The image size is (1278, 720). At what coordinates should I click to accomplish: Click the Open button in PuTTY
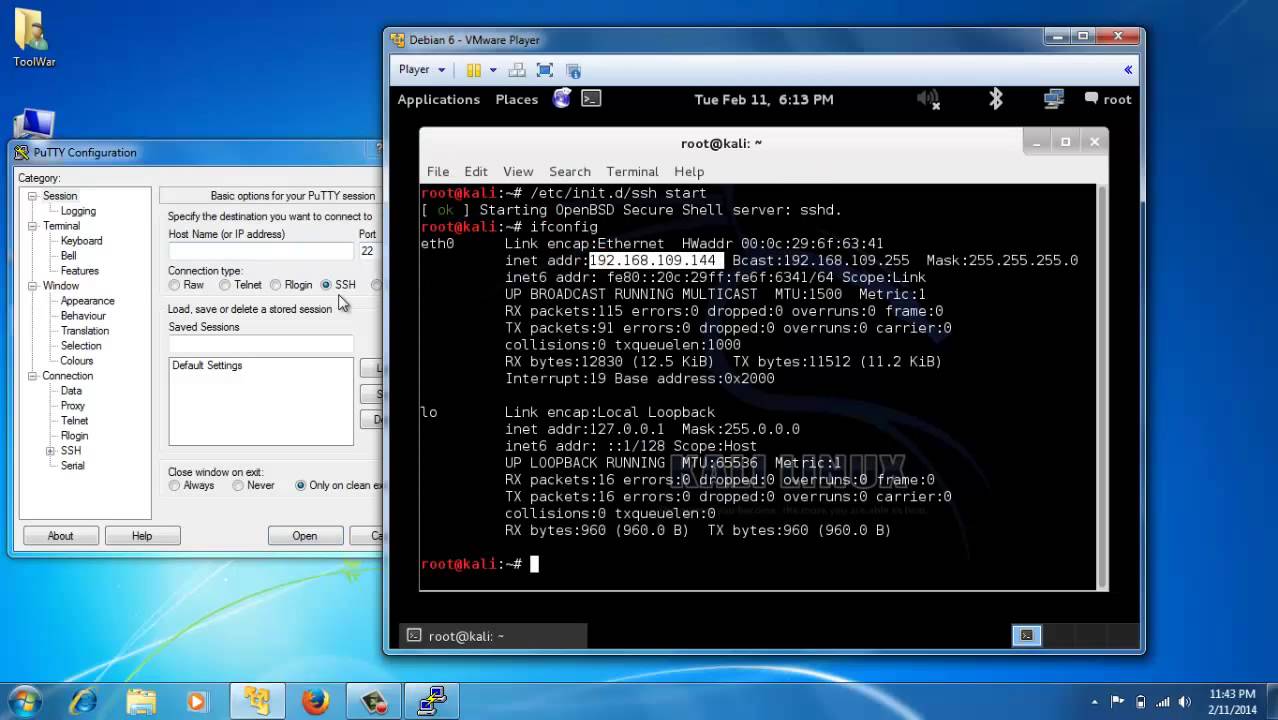coord(305,536)
